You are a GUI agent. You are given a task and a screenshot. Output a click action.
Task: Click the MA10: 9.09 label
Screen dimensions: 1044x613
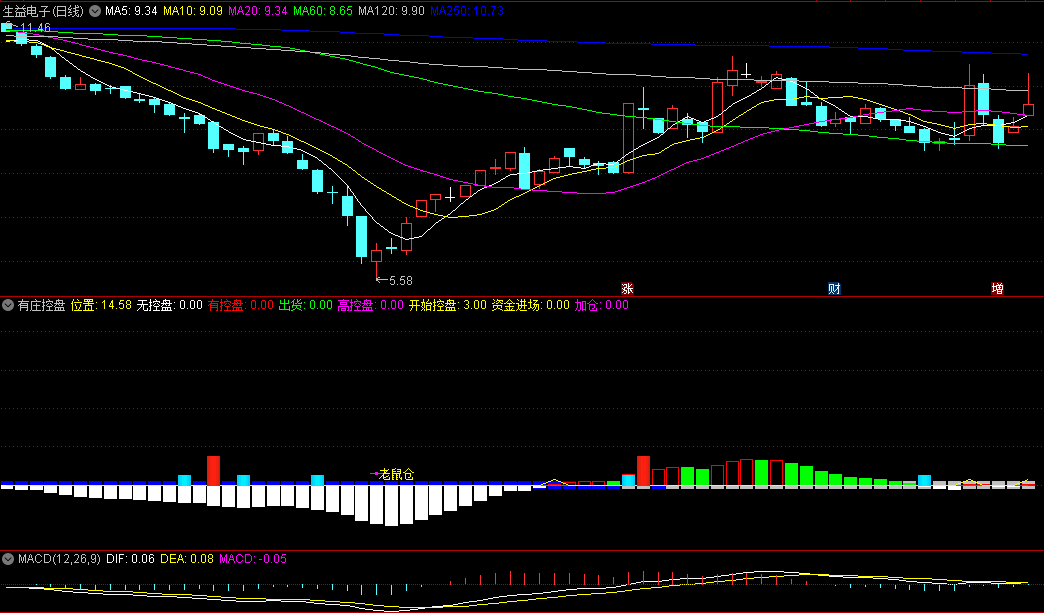pos(193,11)
